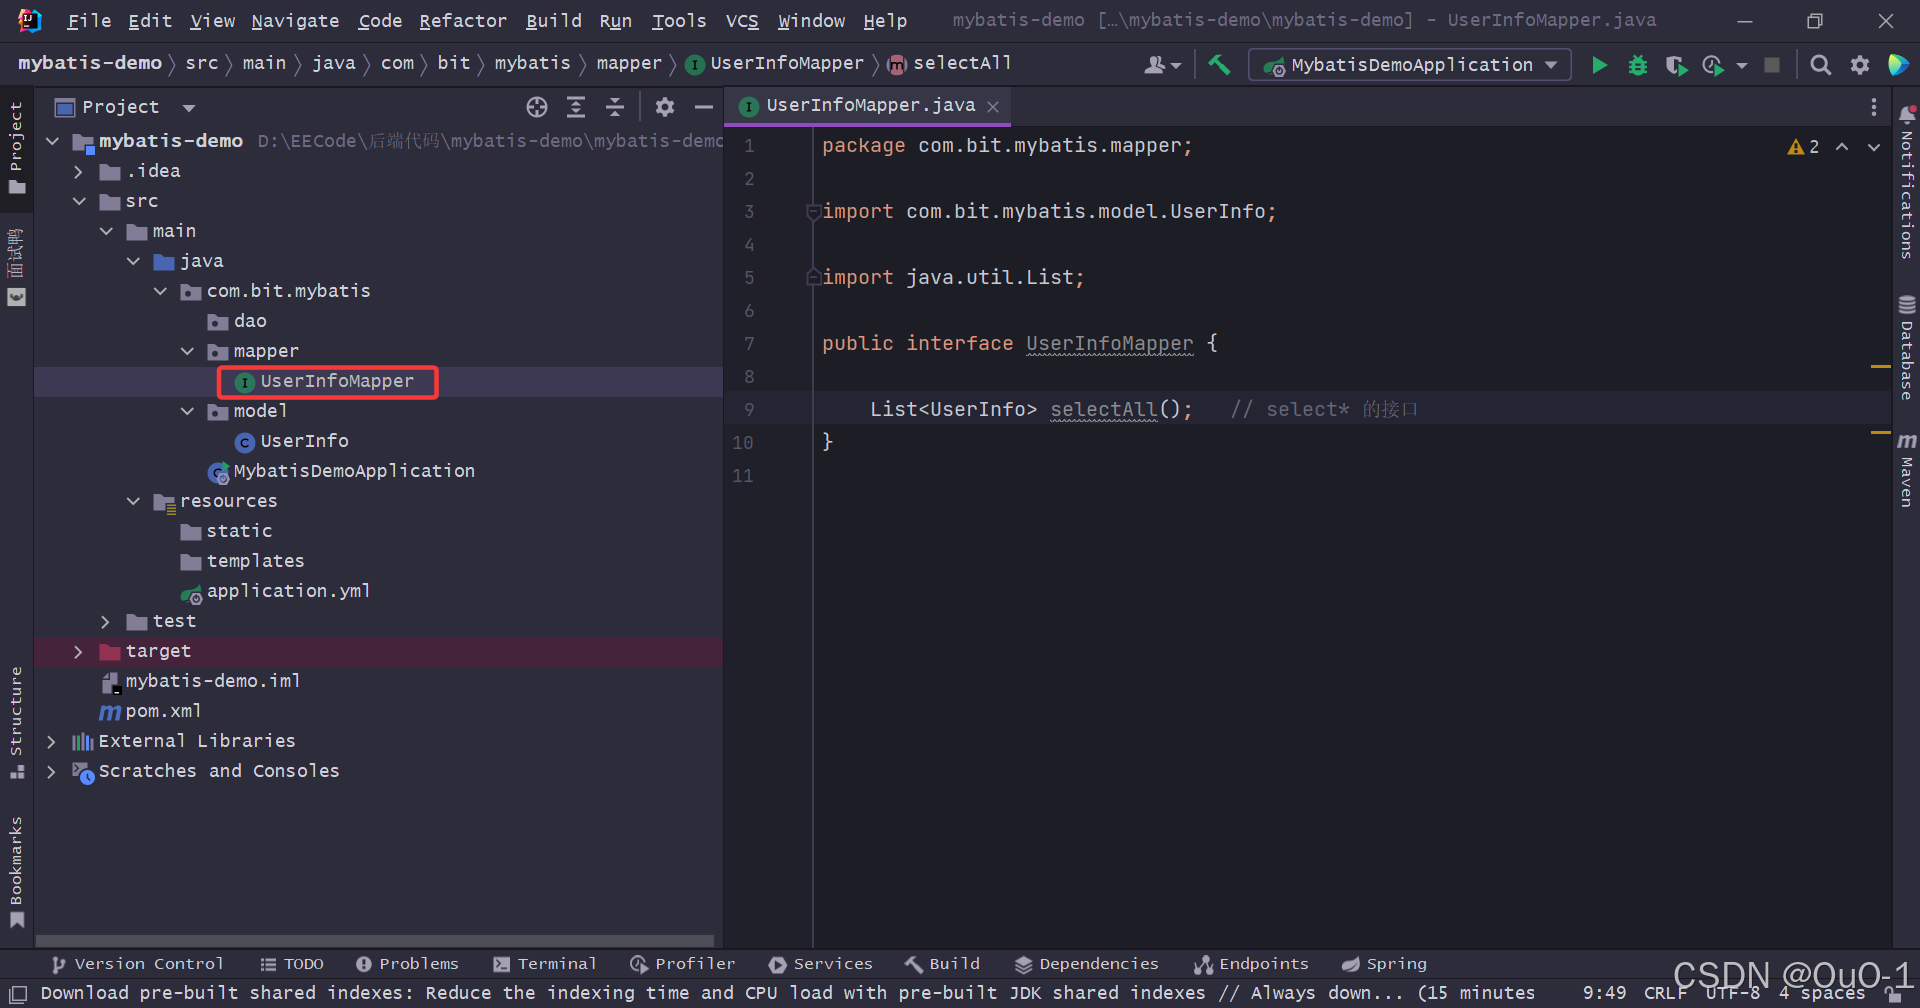This screenshot has width=1920, height=1008.
Task: Click the mapper breadcrumb in navigation bar
Action: pyautogui.click(x=629, y=63)
